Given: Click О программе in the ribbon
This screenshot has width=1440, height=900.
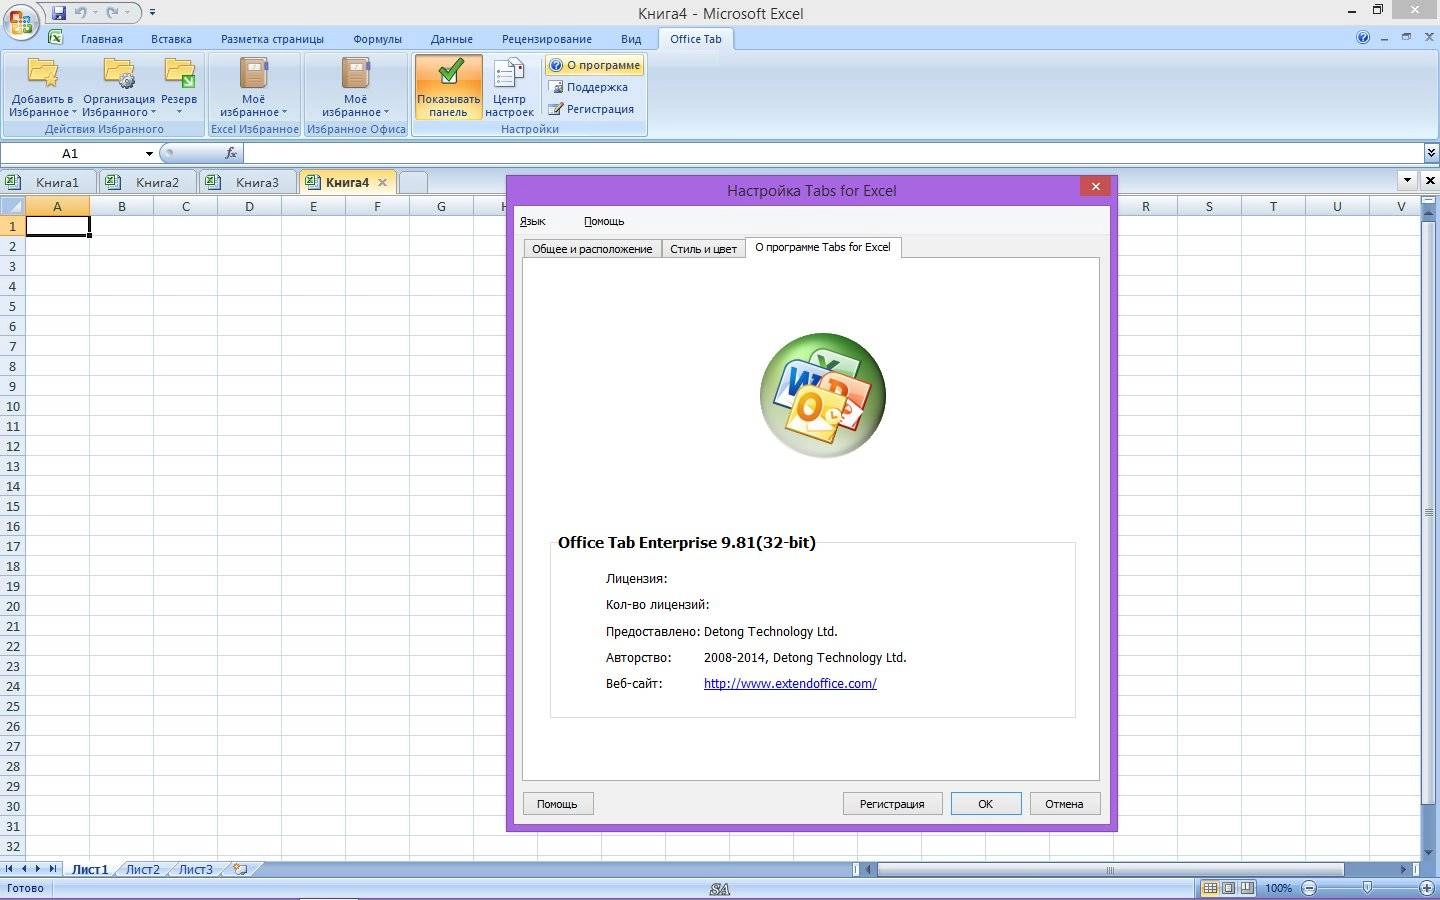Looking at the screenshot, I should pyautogui.click(x=595, y=65).
